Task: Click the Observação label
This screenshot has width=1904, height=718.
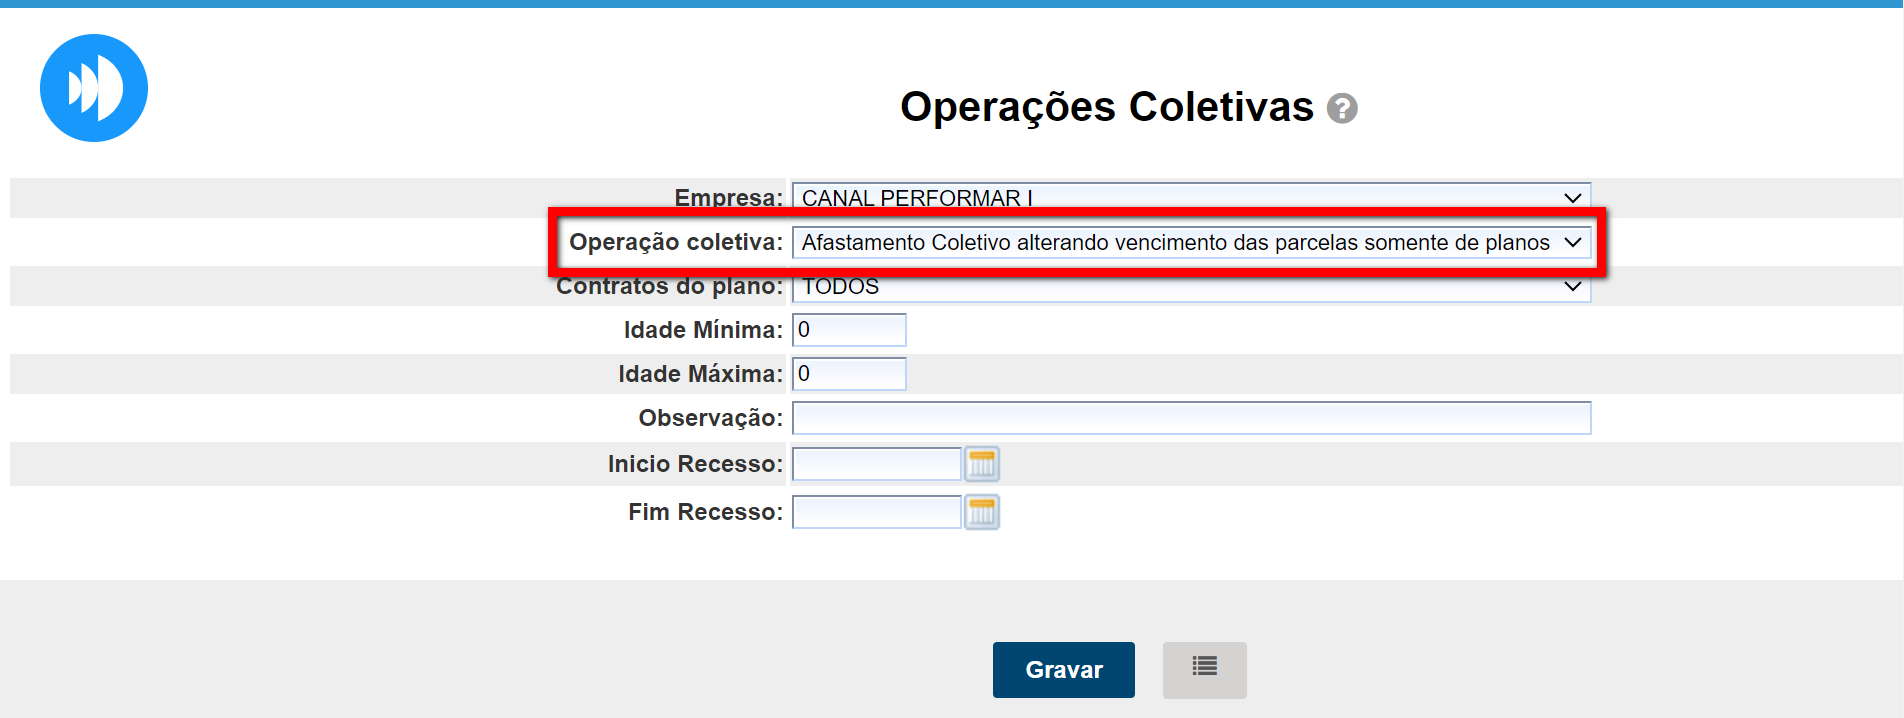Action: tap(710, 418)
